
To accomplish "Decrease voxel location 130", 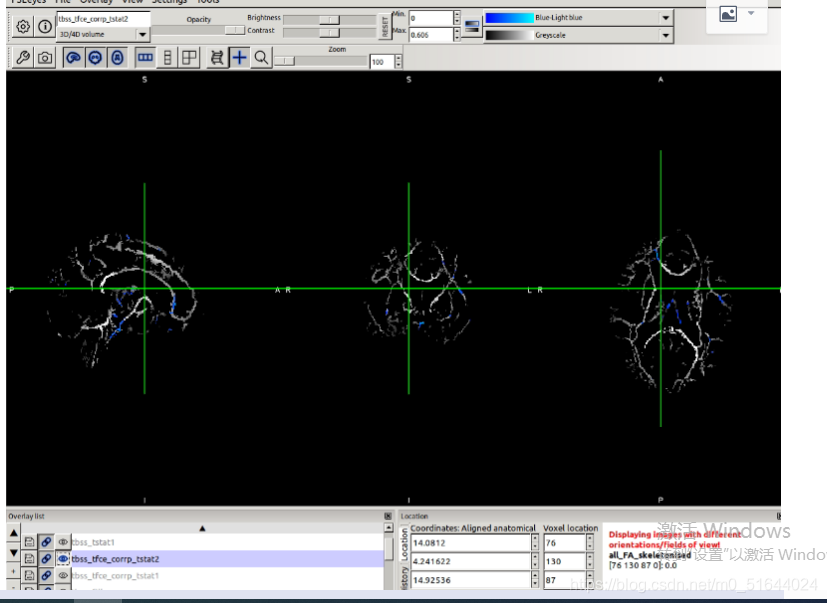I will (590, 565).
